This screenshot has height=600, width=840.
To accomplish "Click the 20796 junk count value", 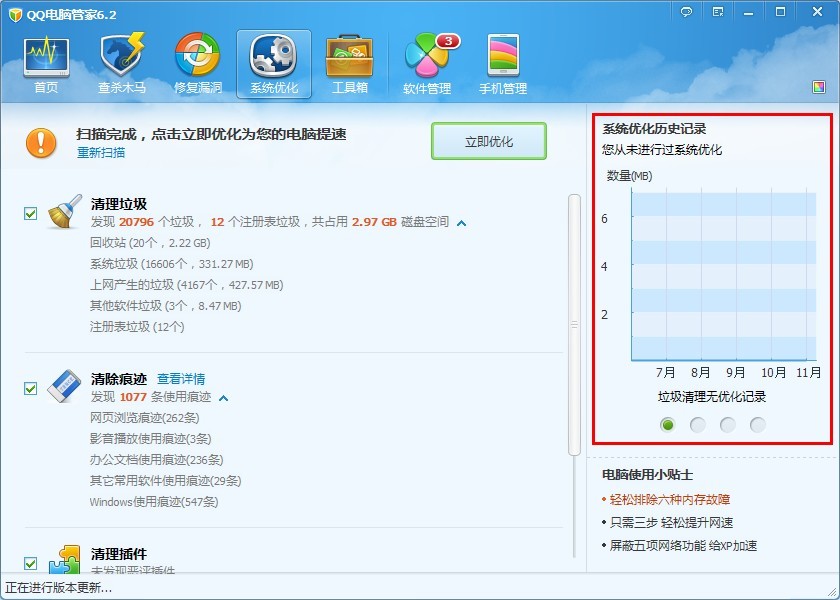I will point(137,222).
